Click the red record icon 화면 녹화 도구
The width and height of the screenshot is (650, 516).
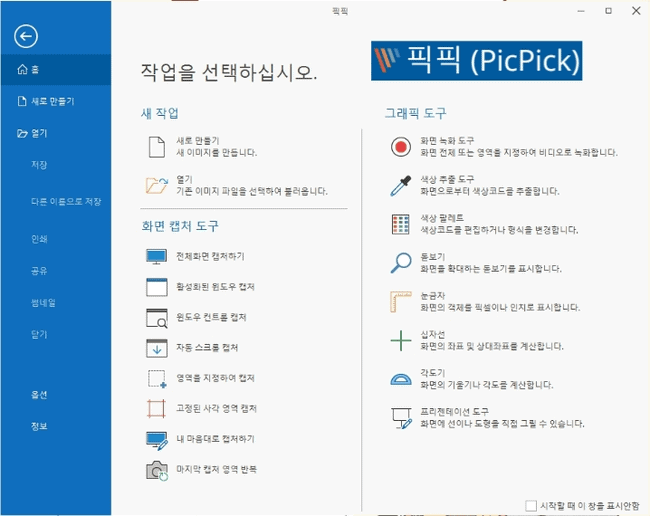tap(401, 147)
